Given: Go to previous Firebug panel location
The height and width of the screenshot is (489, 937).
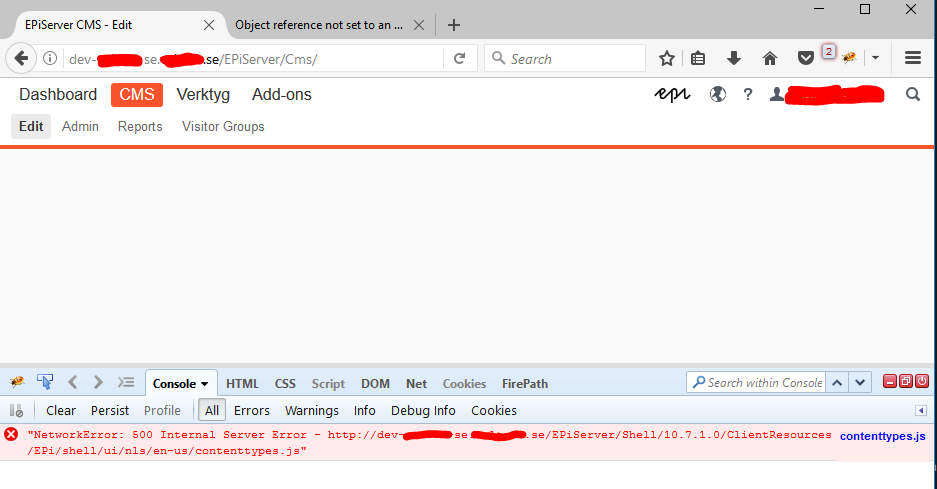Looking at the screenshot, I should [73, 382].
